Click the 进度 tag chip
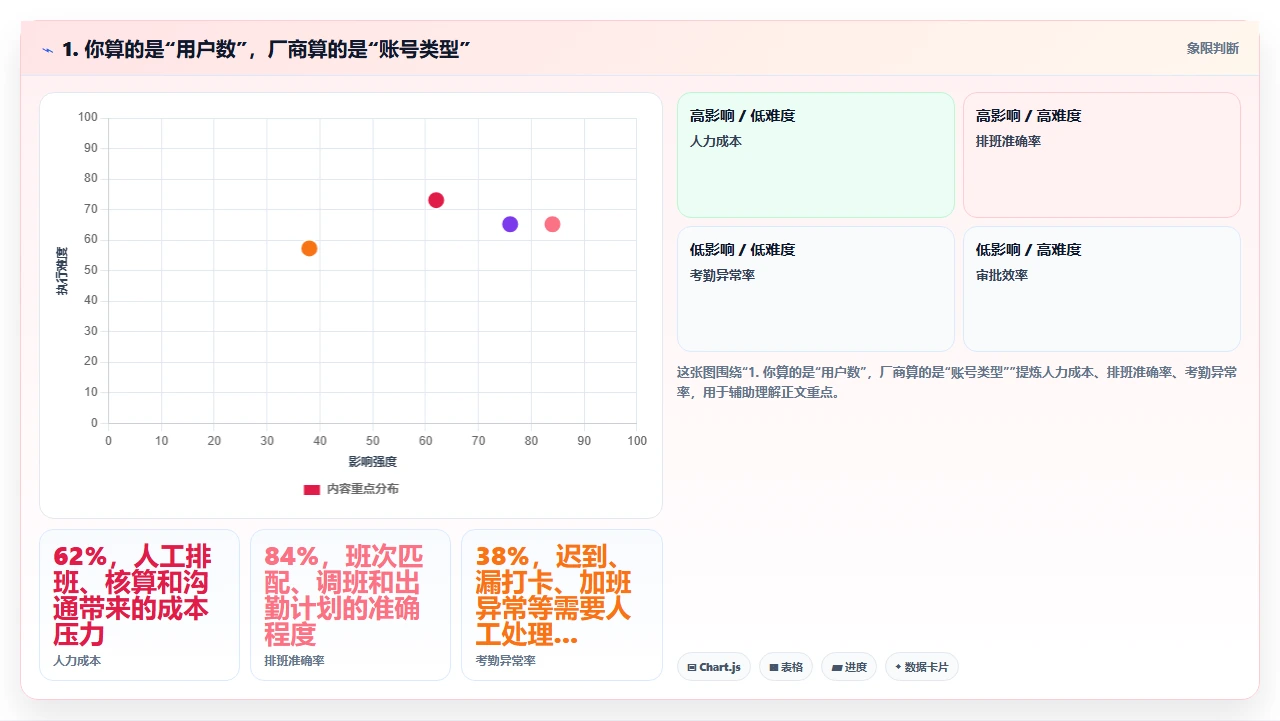 tap(848, 667)
